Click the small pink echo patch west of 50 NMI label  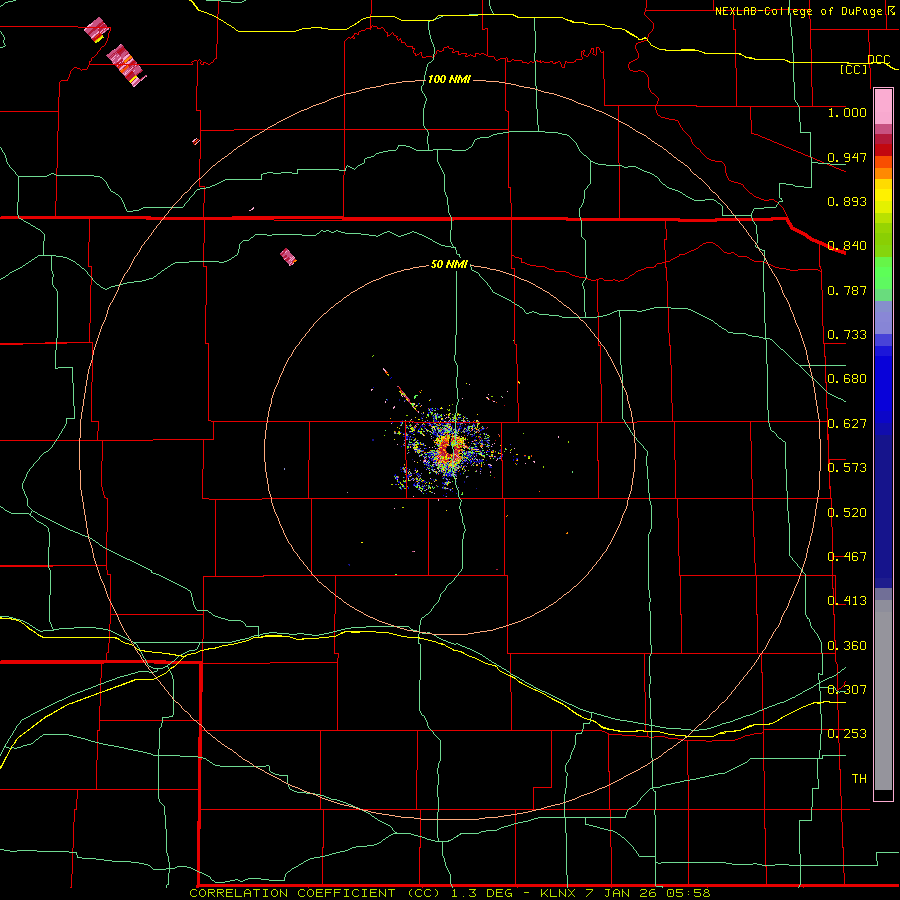click(x=288, y=257)
